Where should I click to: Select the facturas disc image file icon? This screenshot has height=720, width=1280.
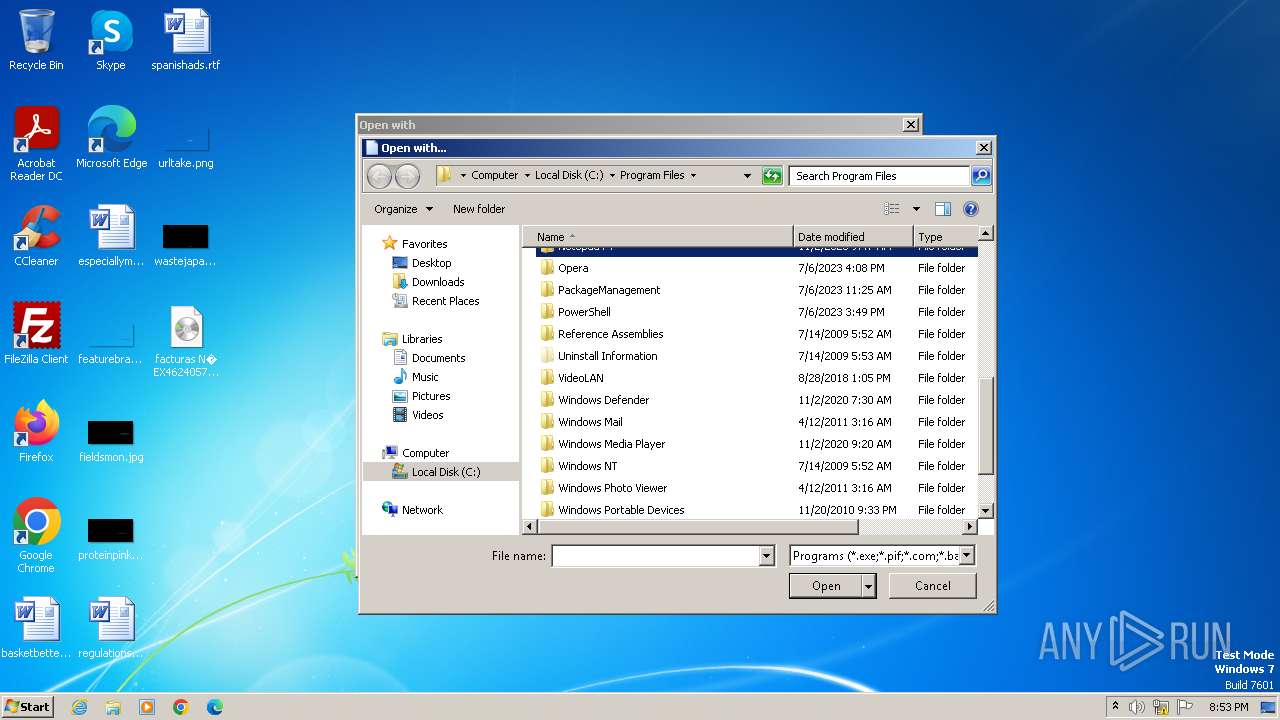tap(186, 328)
